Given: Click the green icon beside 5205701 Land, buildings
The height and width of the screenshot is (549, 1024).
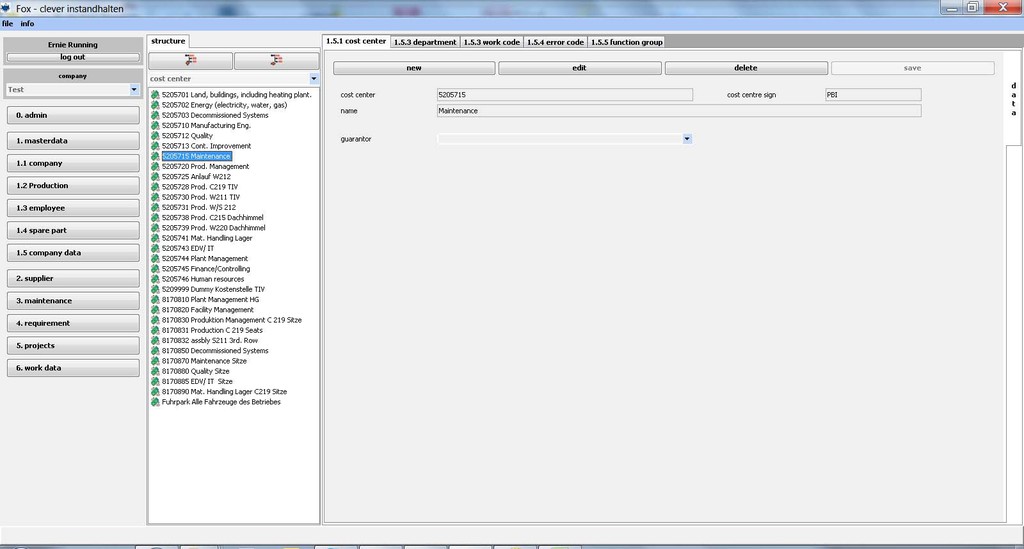Looking at the screenshot, I should click(155, 95).
